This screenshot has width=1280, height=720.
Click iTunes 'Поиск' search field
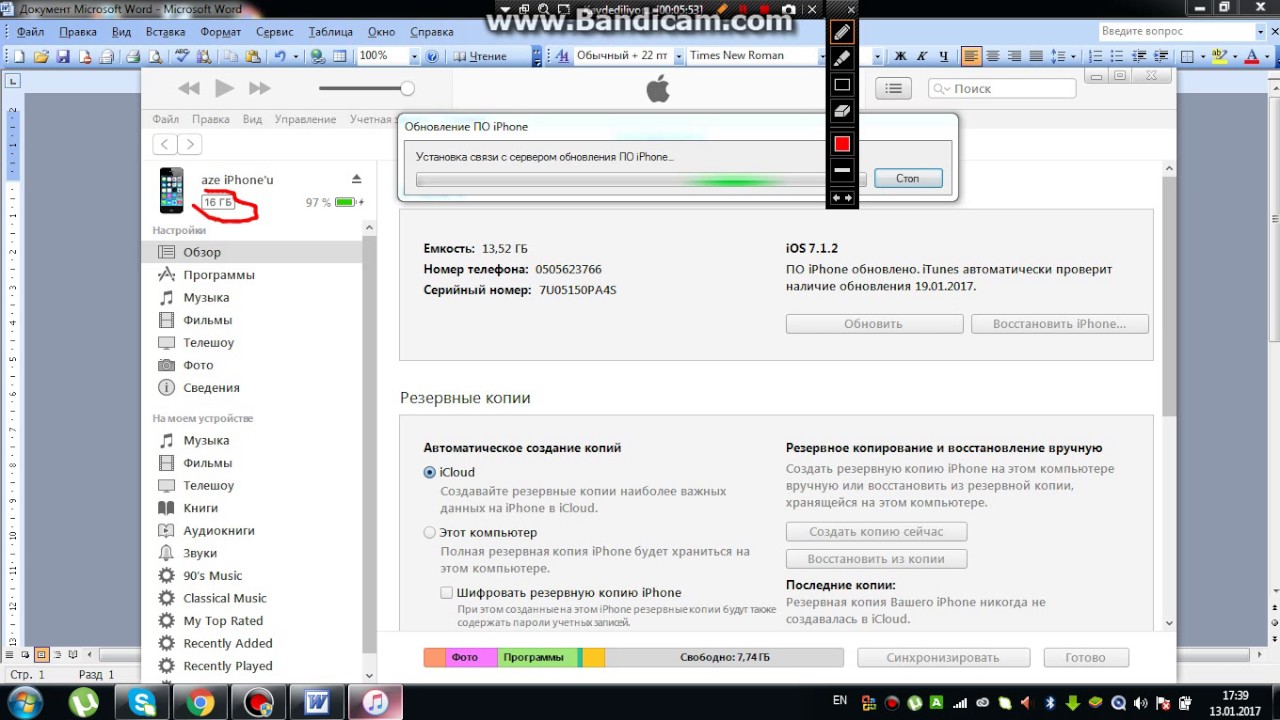pyautogui.click(x=1002, y=88)
